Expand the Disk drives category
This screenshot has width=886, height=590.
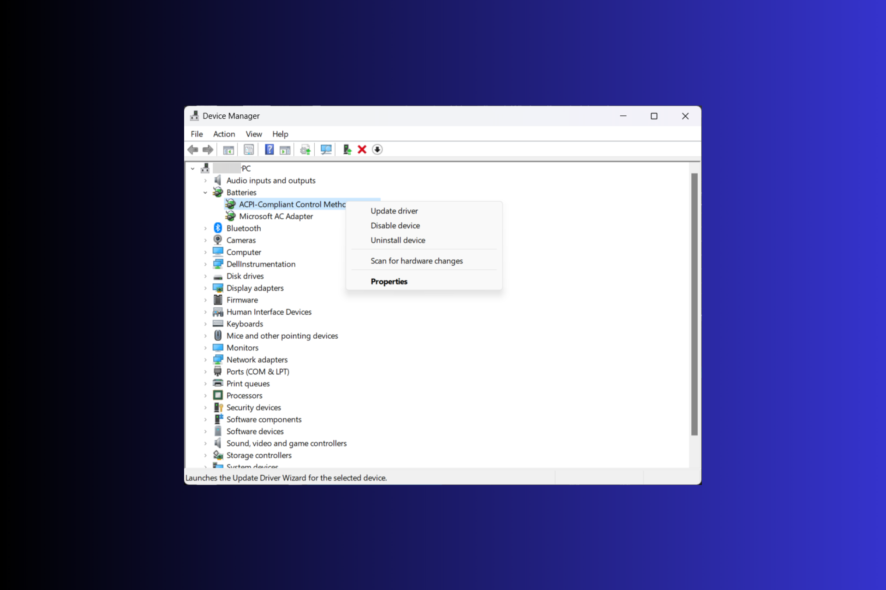205,276
